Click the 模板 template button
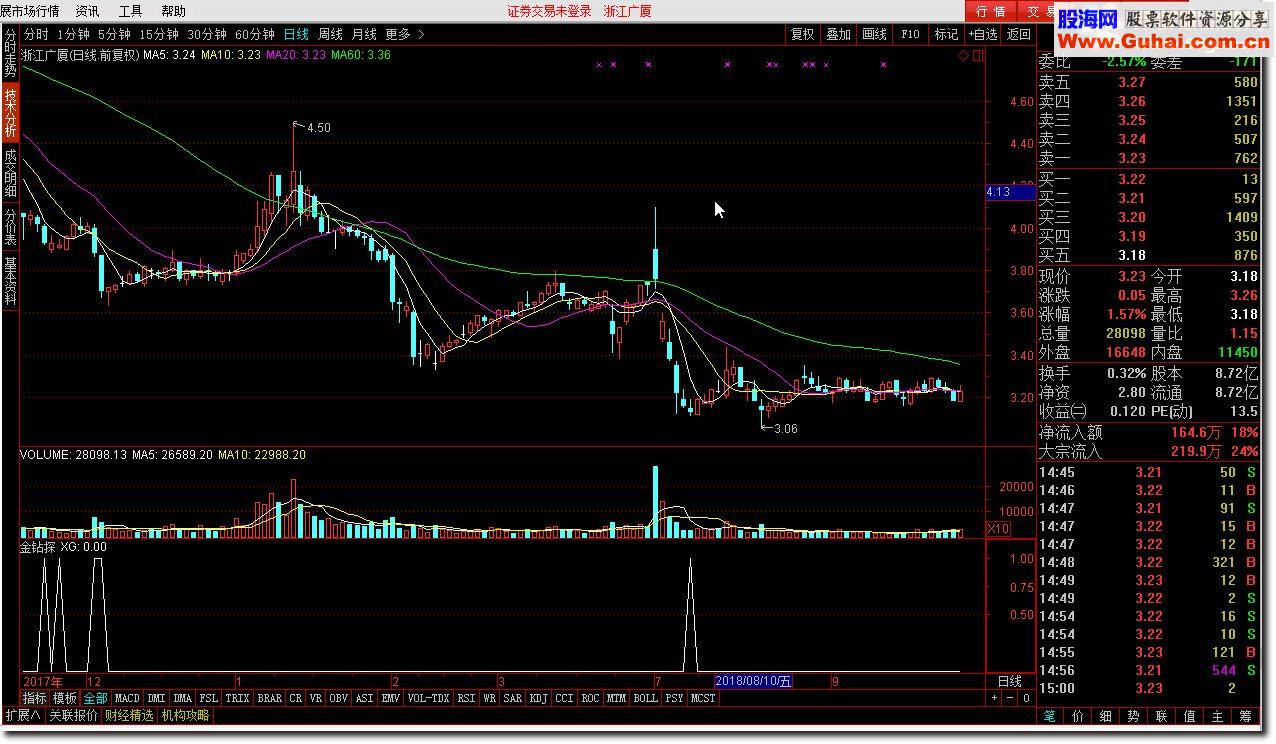The width and height of the screenshot is (1276, 744). (65, 698)
